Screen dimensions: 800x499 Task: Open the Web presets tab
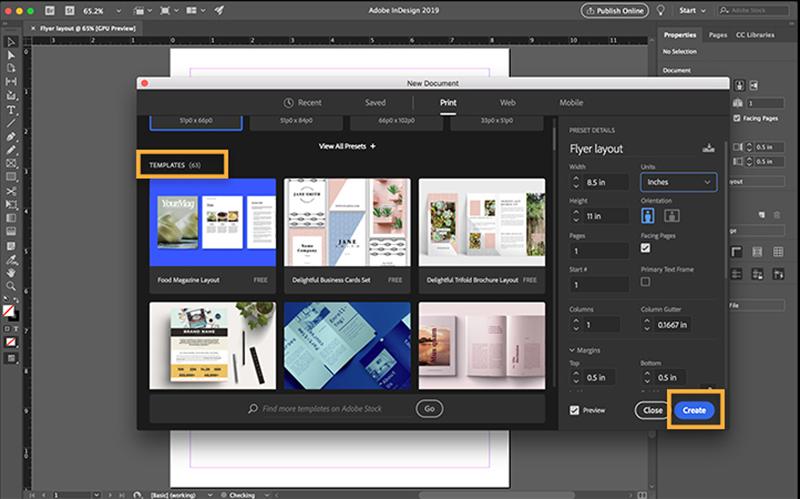pos(508,103)
